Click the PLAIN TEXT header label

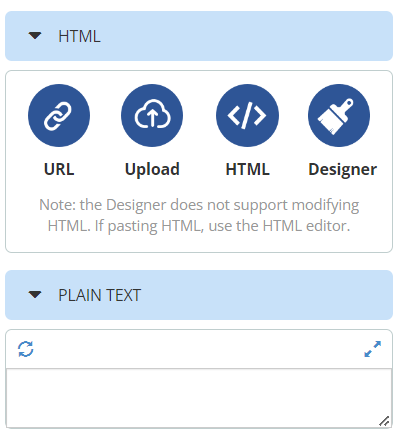(100, 295)
